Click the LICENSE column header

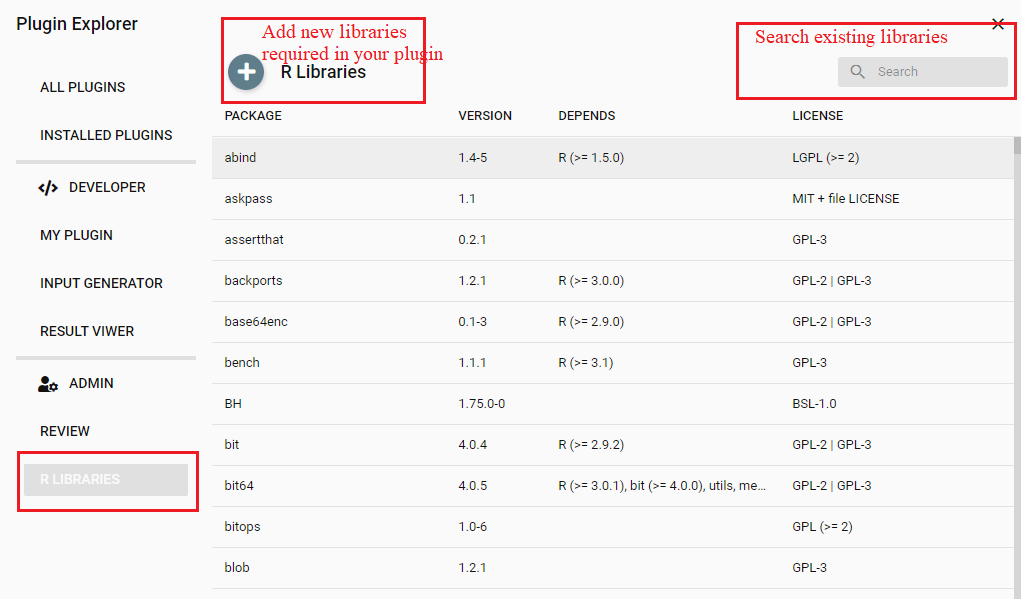tap(817, 115)
